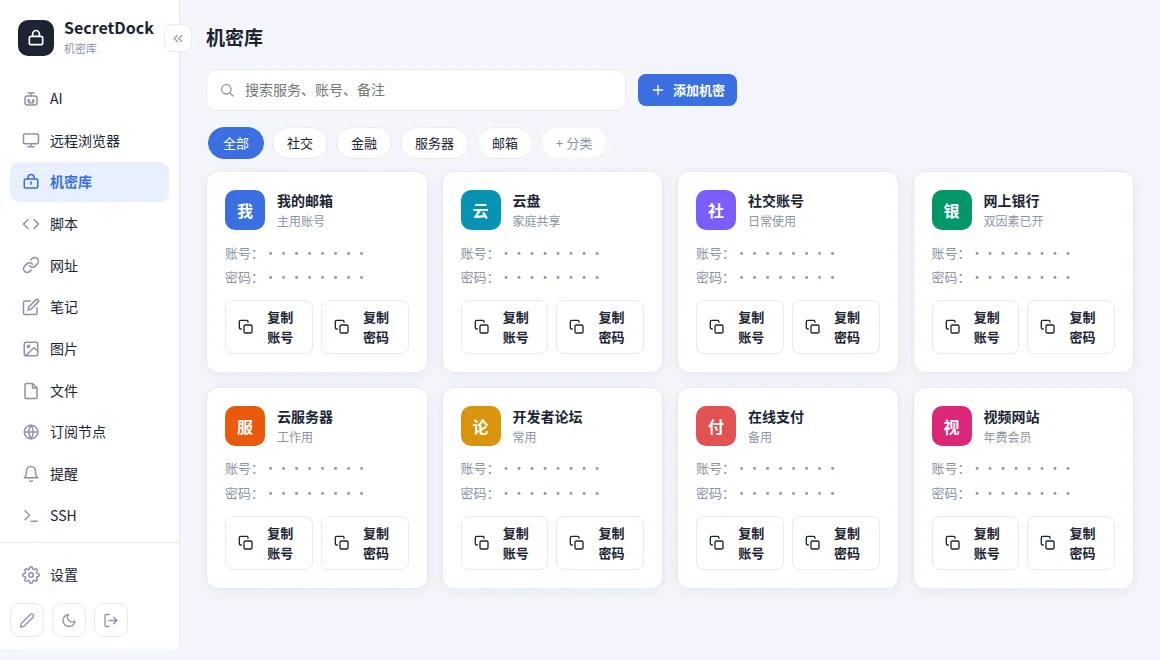Copy password for 云服务器
This screenshot has width=1160, height=660.
click(365, 543)
